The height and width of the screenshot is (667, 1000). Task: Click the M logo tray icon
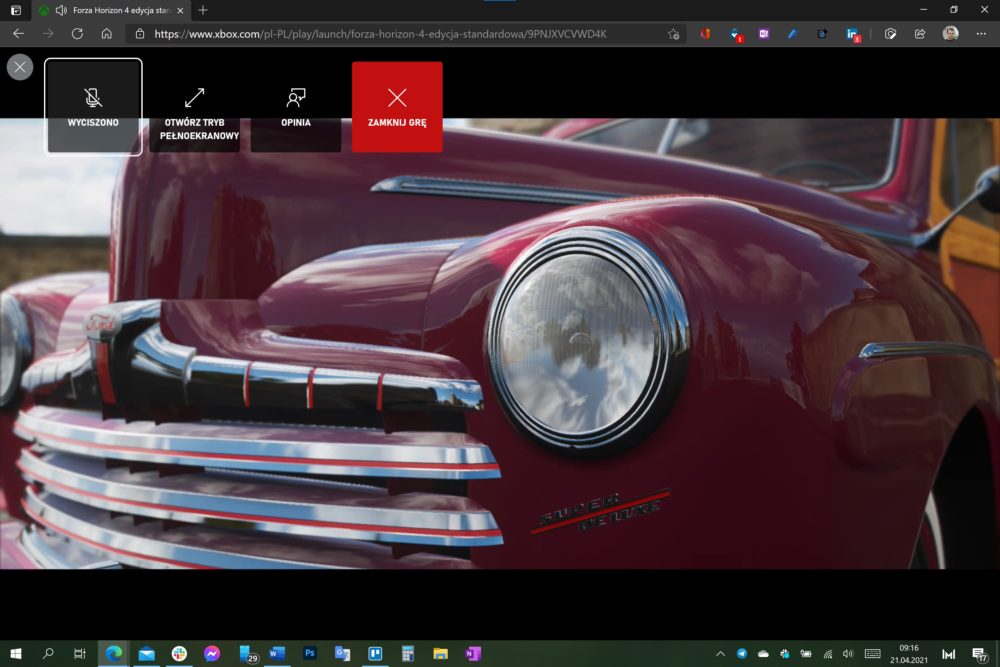tap(948, 654)
